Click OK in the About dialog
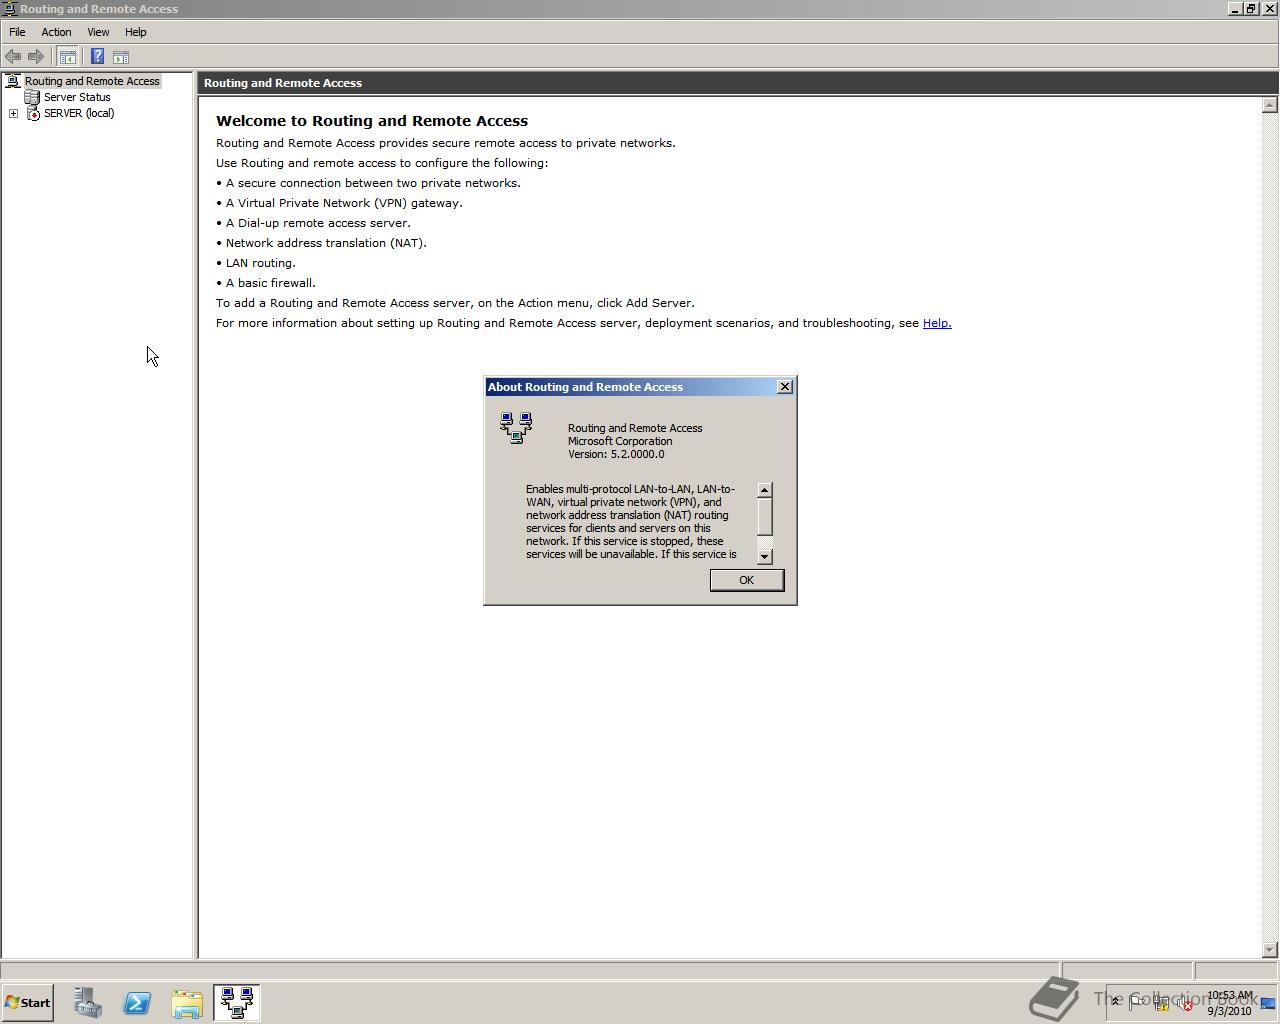This screenshot has height=1024, width=1280. [x=746, y=580]
